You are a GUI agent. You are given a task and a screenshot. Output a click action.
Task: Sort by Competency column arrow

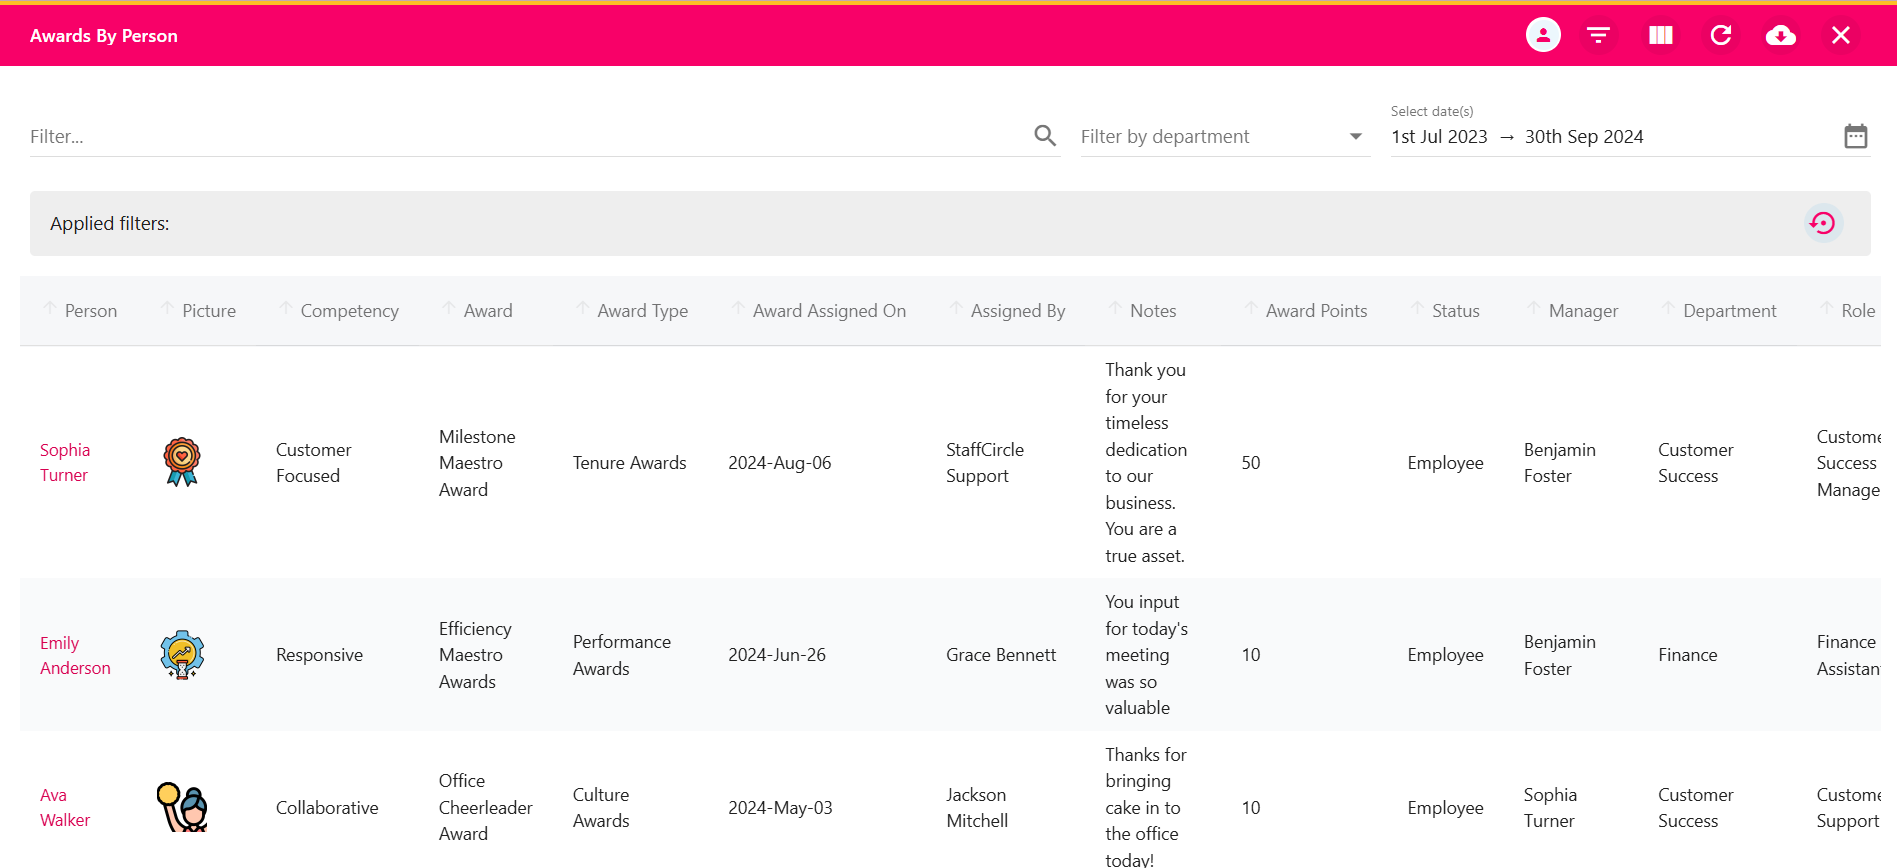click(285, 309)
